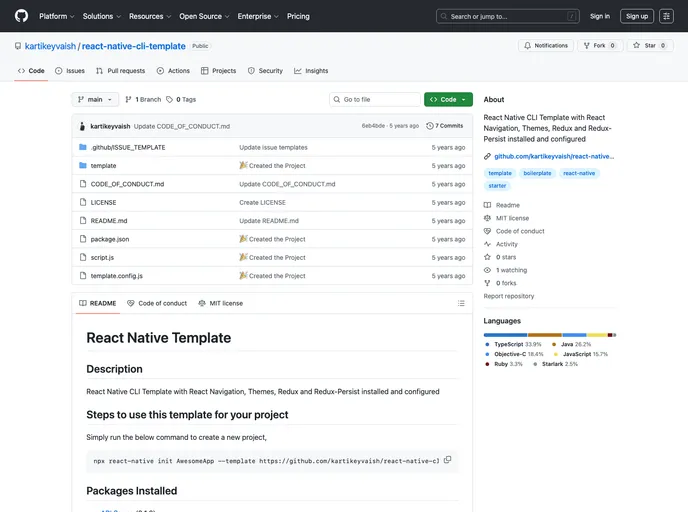Open the Notifications bell button
Viewport: 688px width, 512px height.
[545, 45]
